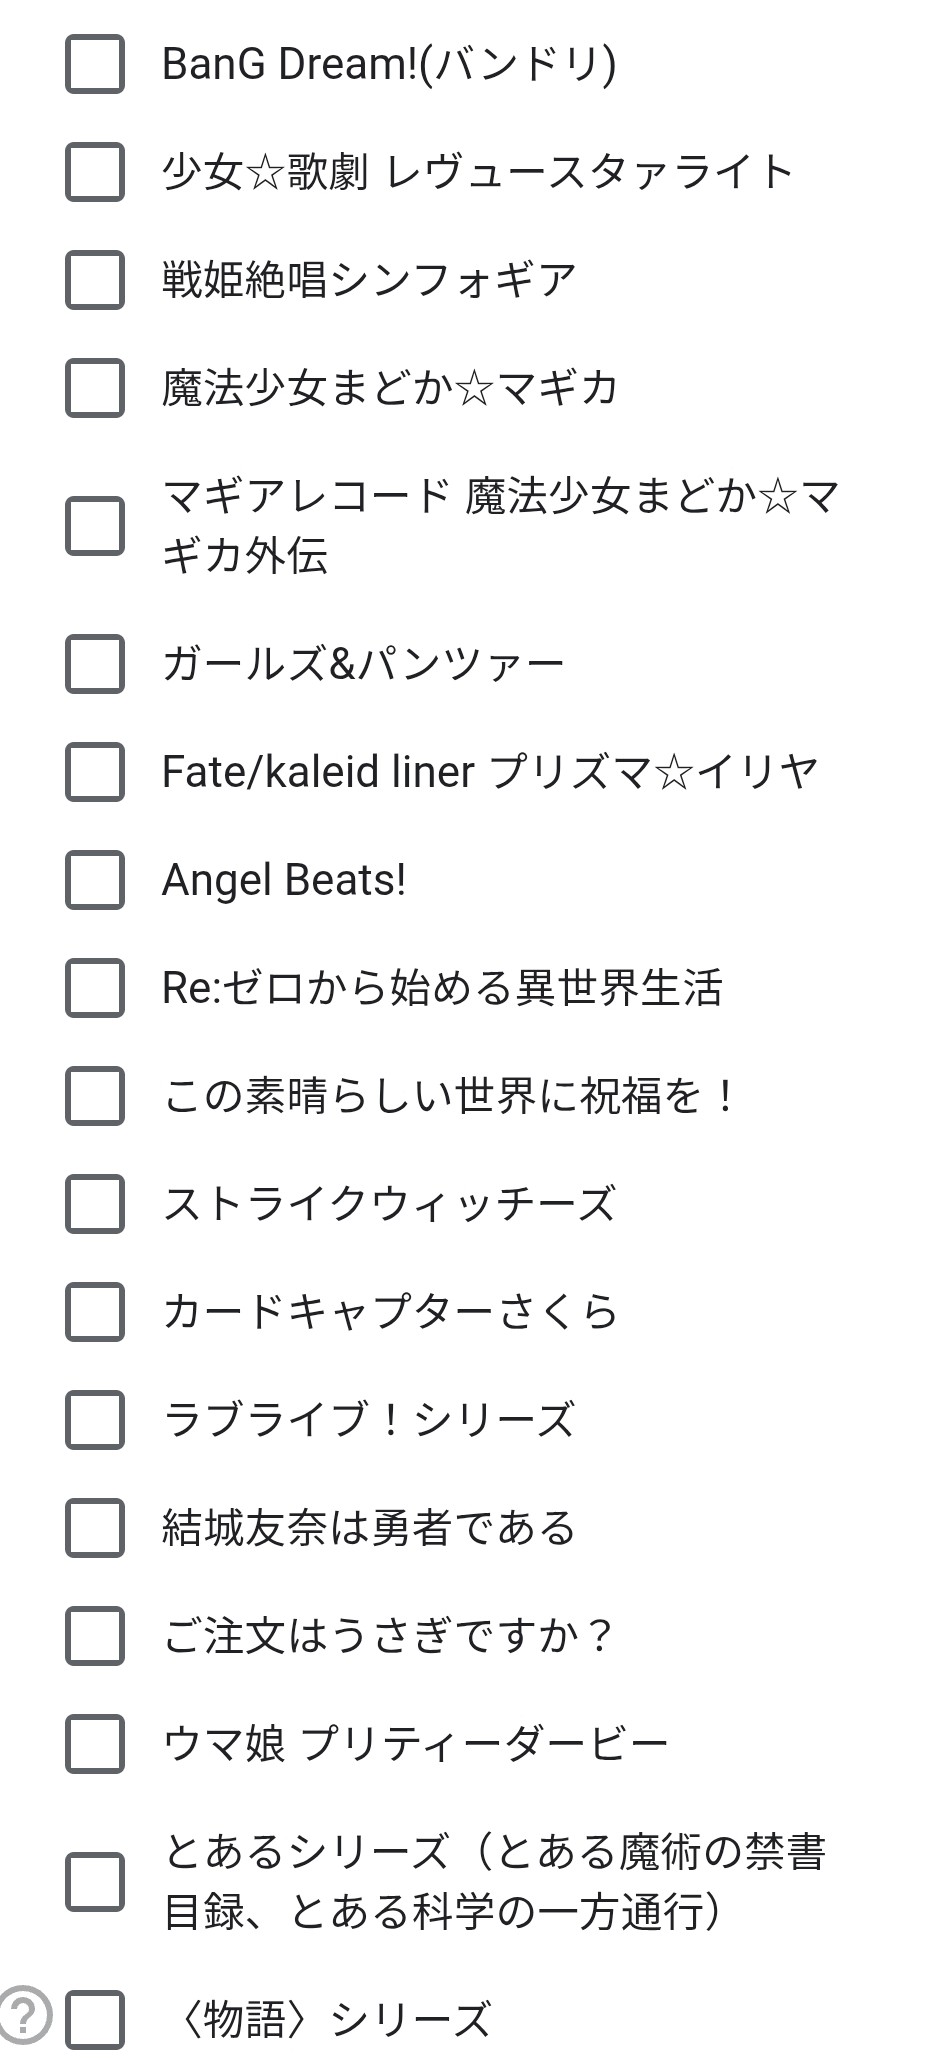Click the question mark help icon
This screenshot has height=2071, width=926.
click(x=23, y=2016)
